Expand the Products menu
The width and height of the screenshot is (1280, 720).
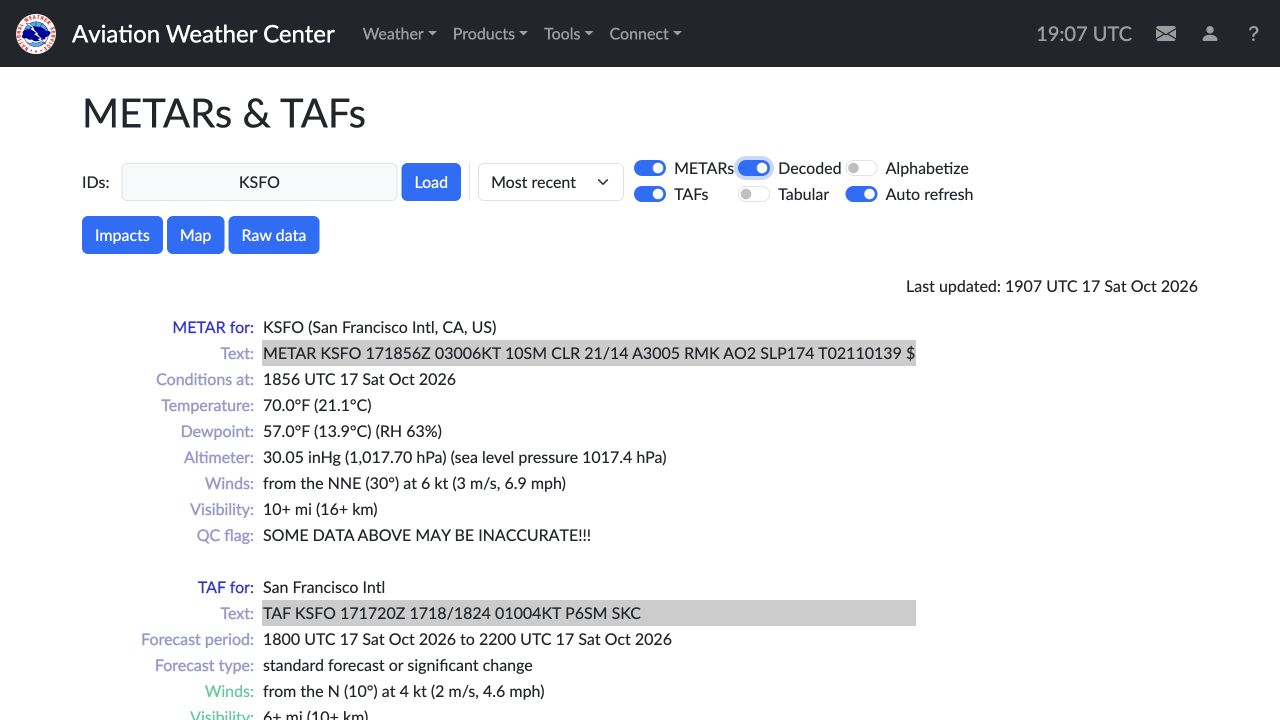490,34
